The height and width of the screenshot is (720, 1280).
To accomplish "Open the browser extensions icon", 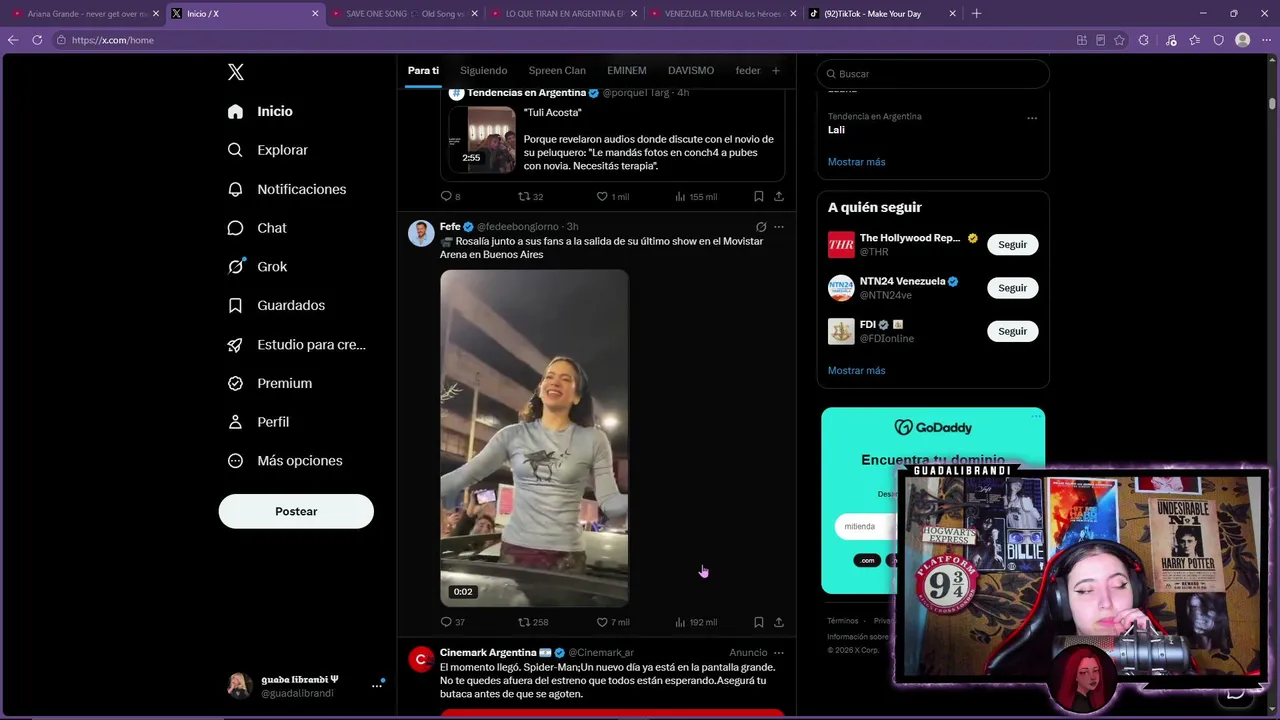I will [x=1143, y=40].
